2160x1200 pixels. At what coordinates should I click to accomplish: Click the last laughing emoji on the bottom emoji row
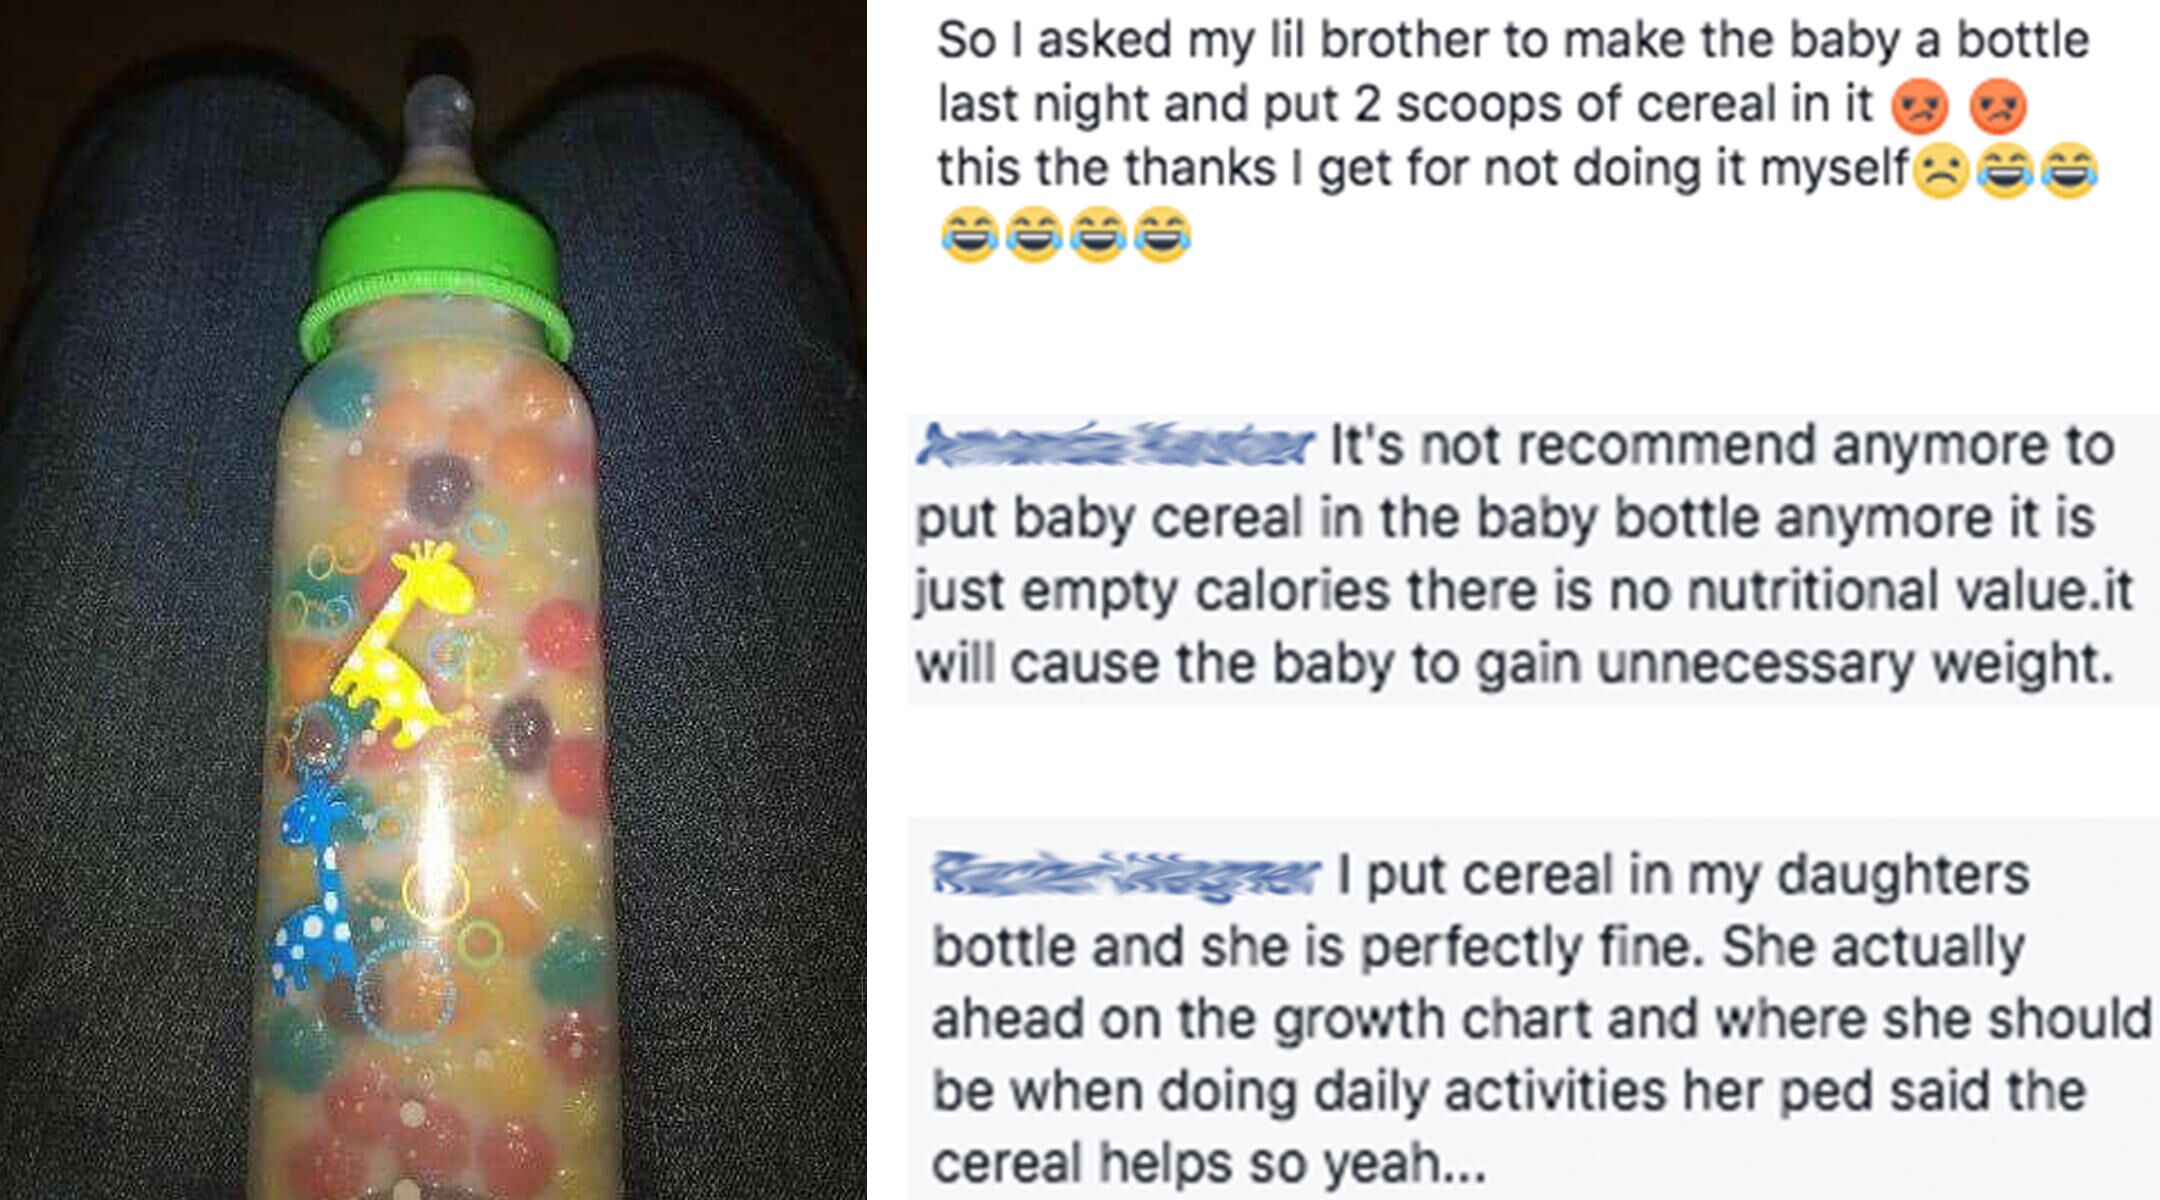1161,234
